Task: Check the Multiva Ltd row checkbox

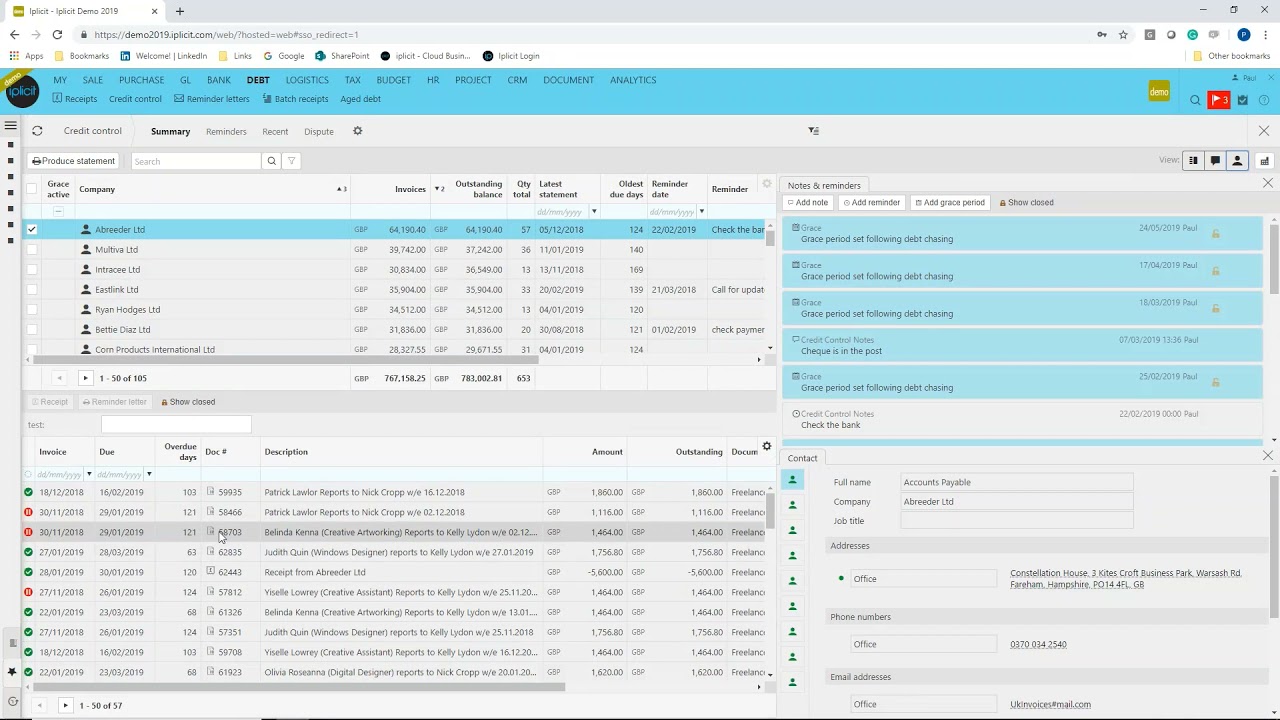Action: click(x=32, y=250)
